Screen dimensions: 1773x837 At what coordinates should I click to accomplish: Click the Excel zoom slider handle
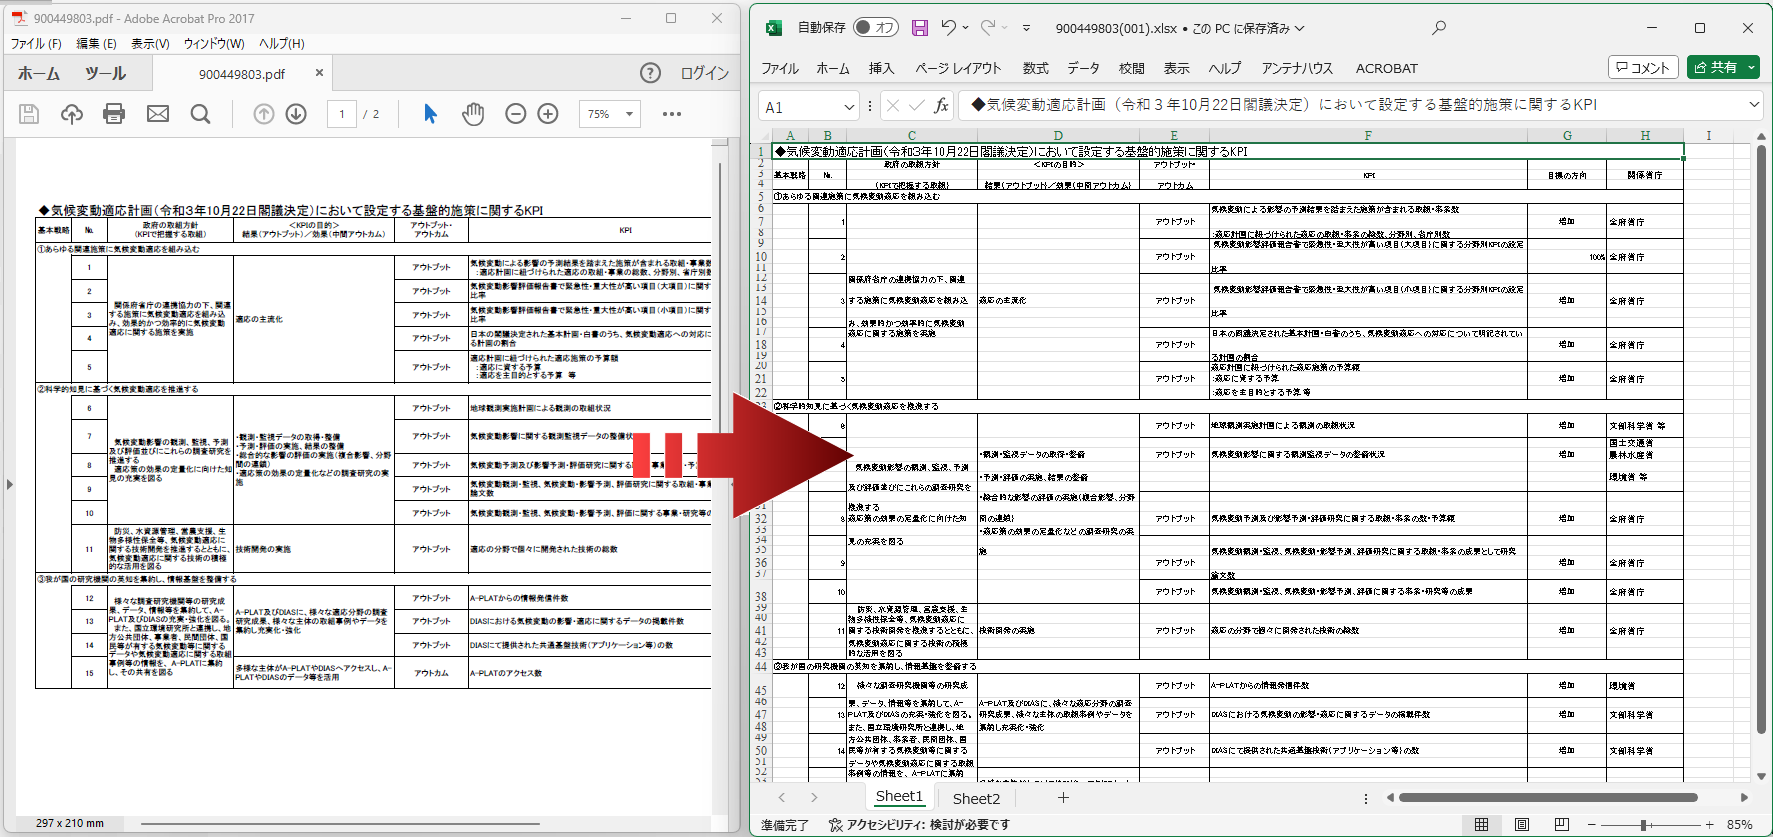[x=1643, y=825]
